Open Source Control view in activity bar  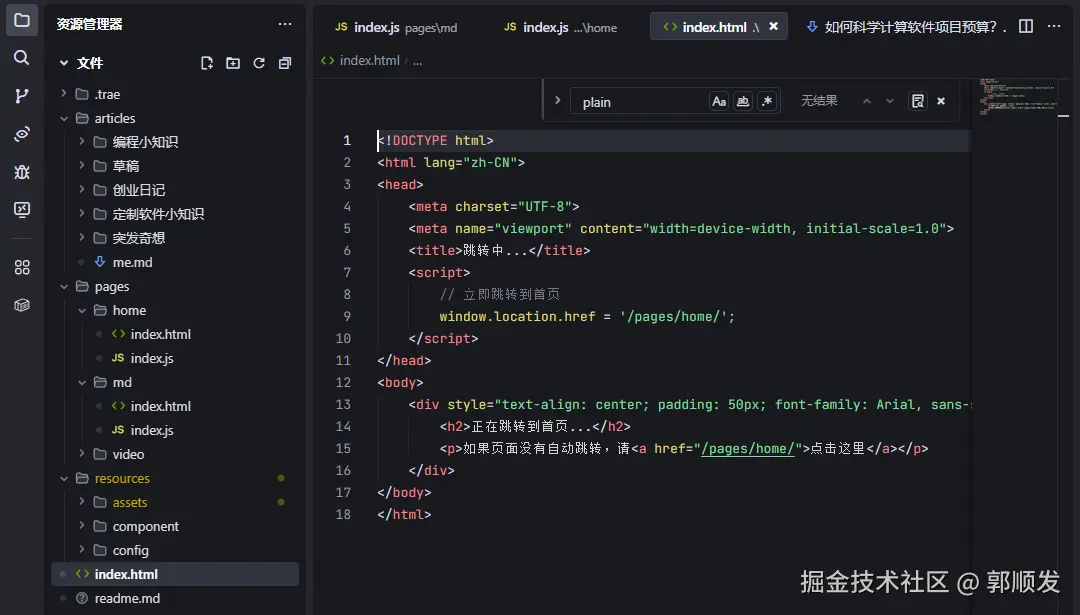point(21,96)
